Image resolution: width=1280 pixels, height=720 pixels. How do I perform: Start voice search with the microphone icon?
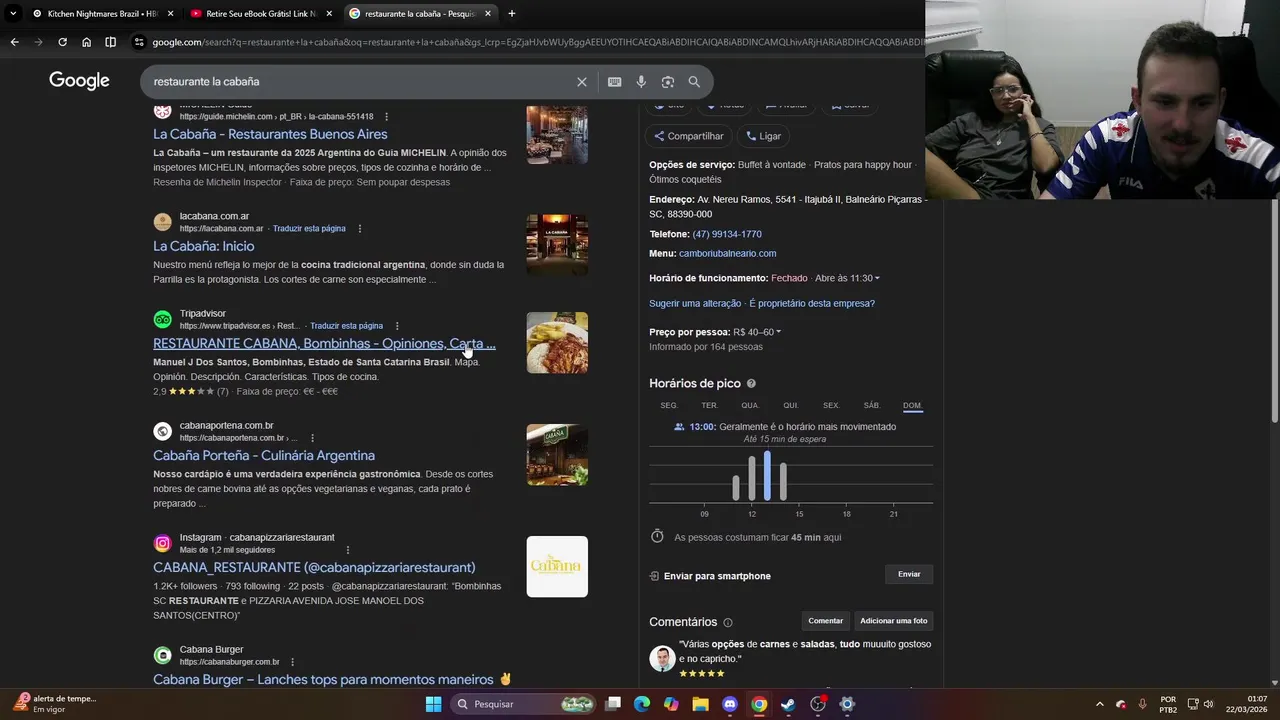pos(641,82)
